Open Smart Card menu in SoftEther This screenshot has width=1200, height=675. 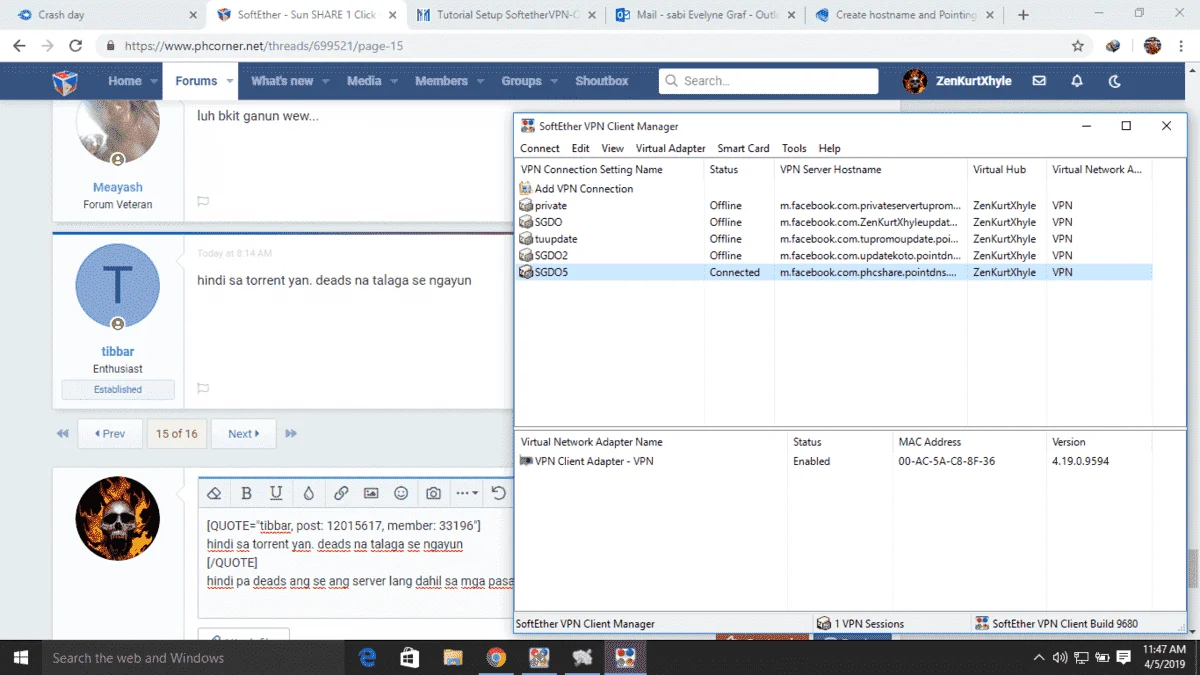743,148
